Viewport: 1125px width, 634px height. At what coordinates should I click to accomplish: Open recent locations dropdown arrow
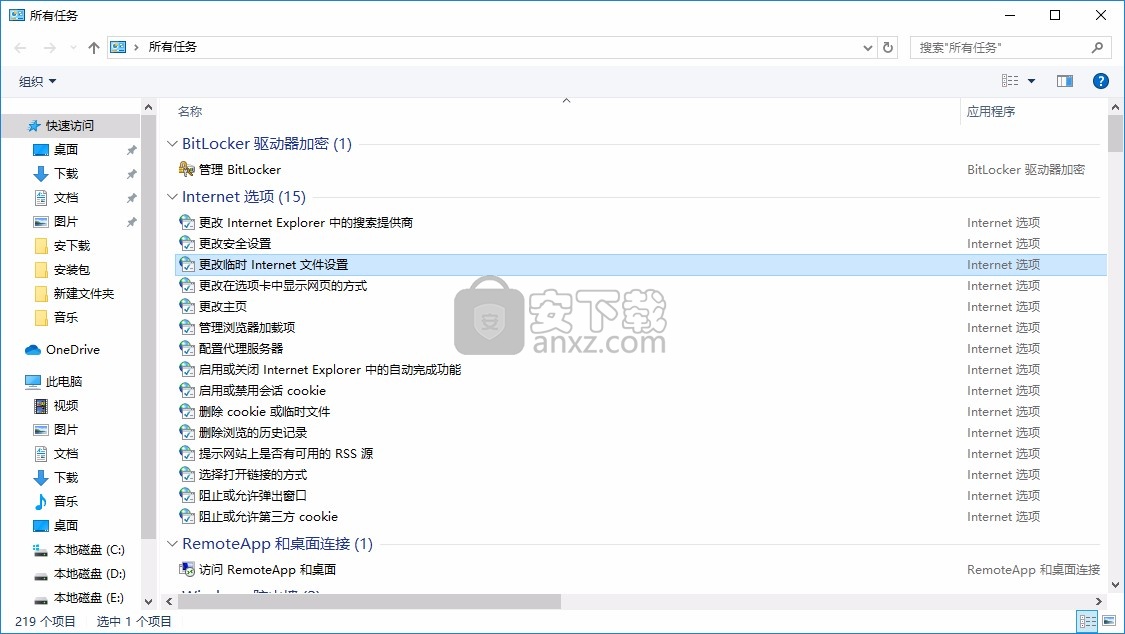pos(72,47)
